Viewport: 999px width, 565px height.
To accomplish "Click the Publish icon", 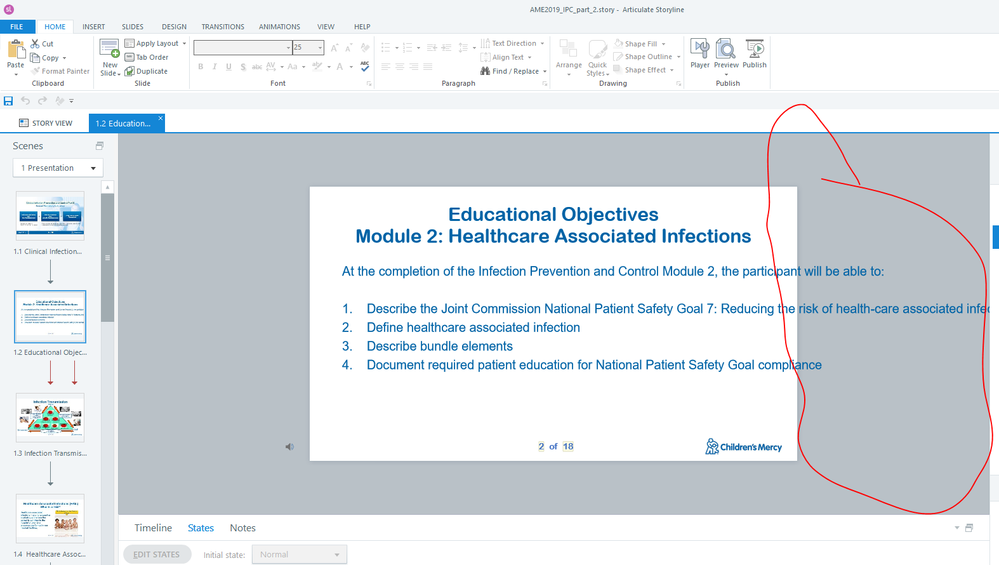I will pos(754,50).
